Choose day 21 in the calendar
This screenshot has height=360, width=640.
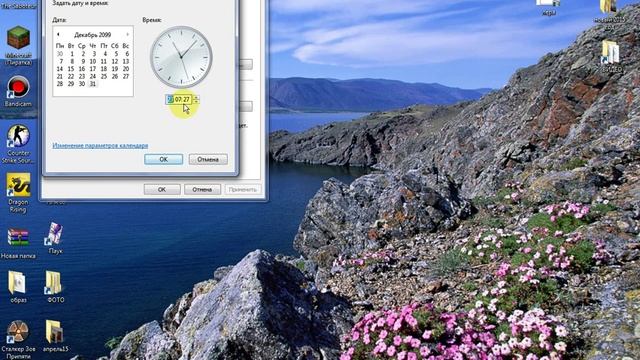60,76
